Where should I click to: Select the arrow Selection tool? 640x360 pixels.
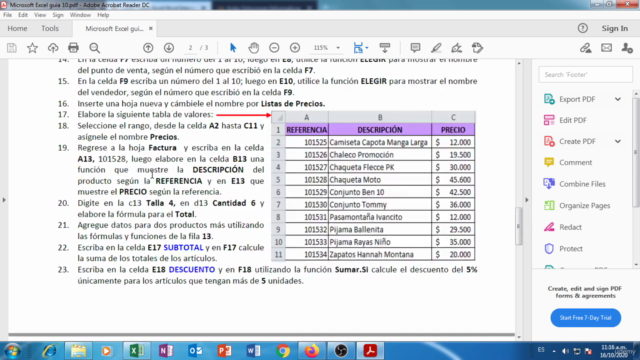click(x=233, y=48)
